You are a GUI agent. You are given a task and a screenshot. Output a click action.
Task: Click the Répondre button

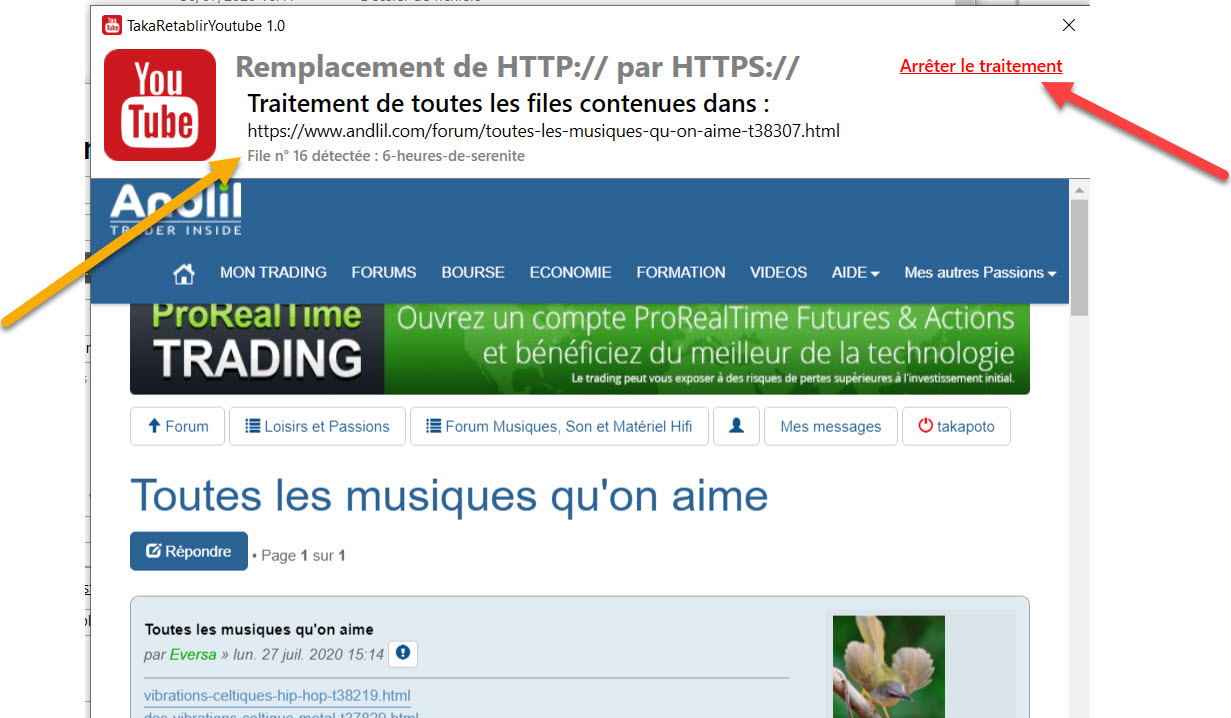[189, 551]
